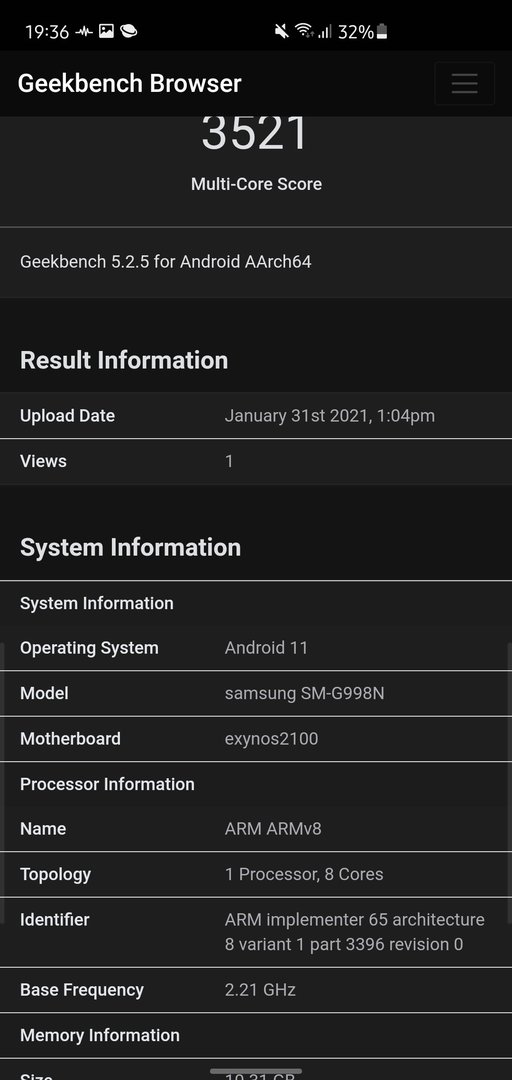Tap the Android navigation gesture handle
512x1080 pixels.
(x=256, y=1071)
